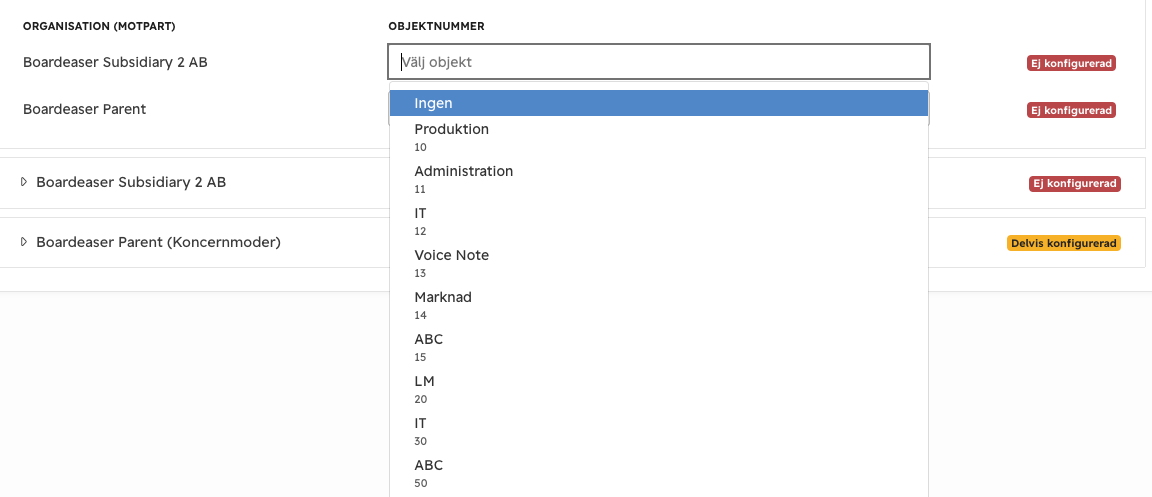Select the ABC option numbered 50
Viewport: 1152px width, 497px height.
pyautogui.click(x=659, y=473)
